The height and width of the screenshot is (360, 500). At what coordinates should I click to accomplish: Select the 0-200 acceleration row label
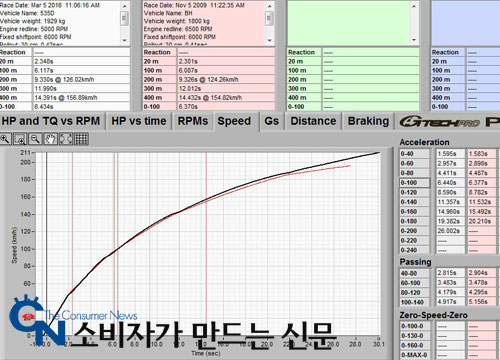click(415, 231)
